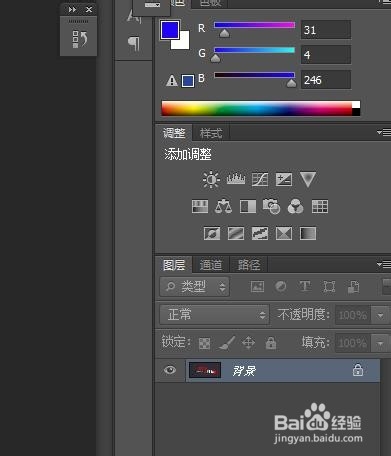Toggle filter for adjustment layers
Screen dimensions: 391x456
281,286
